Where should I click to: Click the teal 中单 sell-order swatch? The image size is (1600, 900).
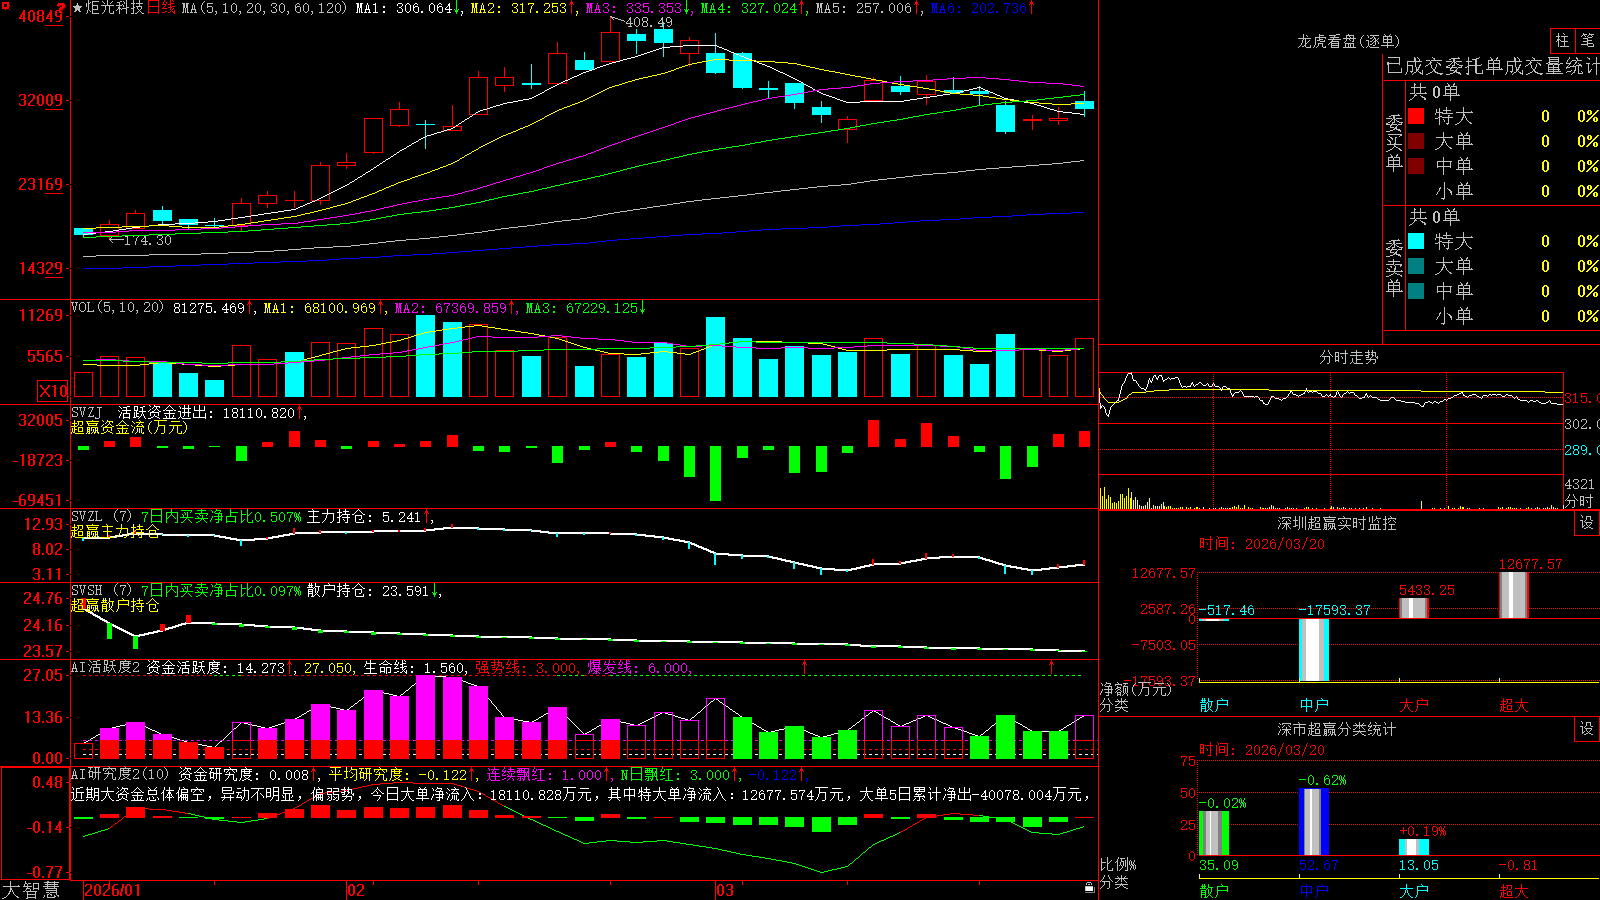1416,291
